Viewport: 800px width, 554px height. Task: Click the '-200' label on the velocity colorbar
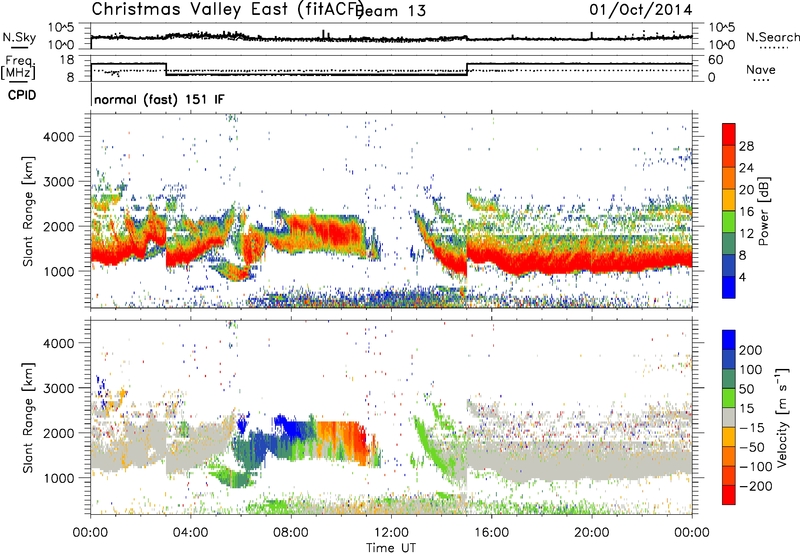click(x=756, y=486)
